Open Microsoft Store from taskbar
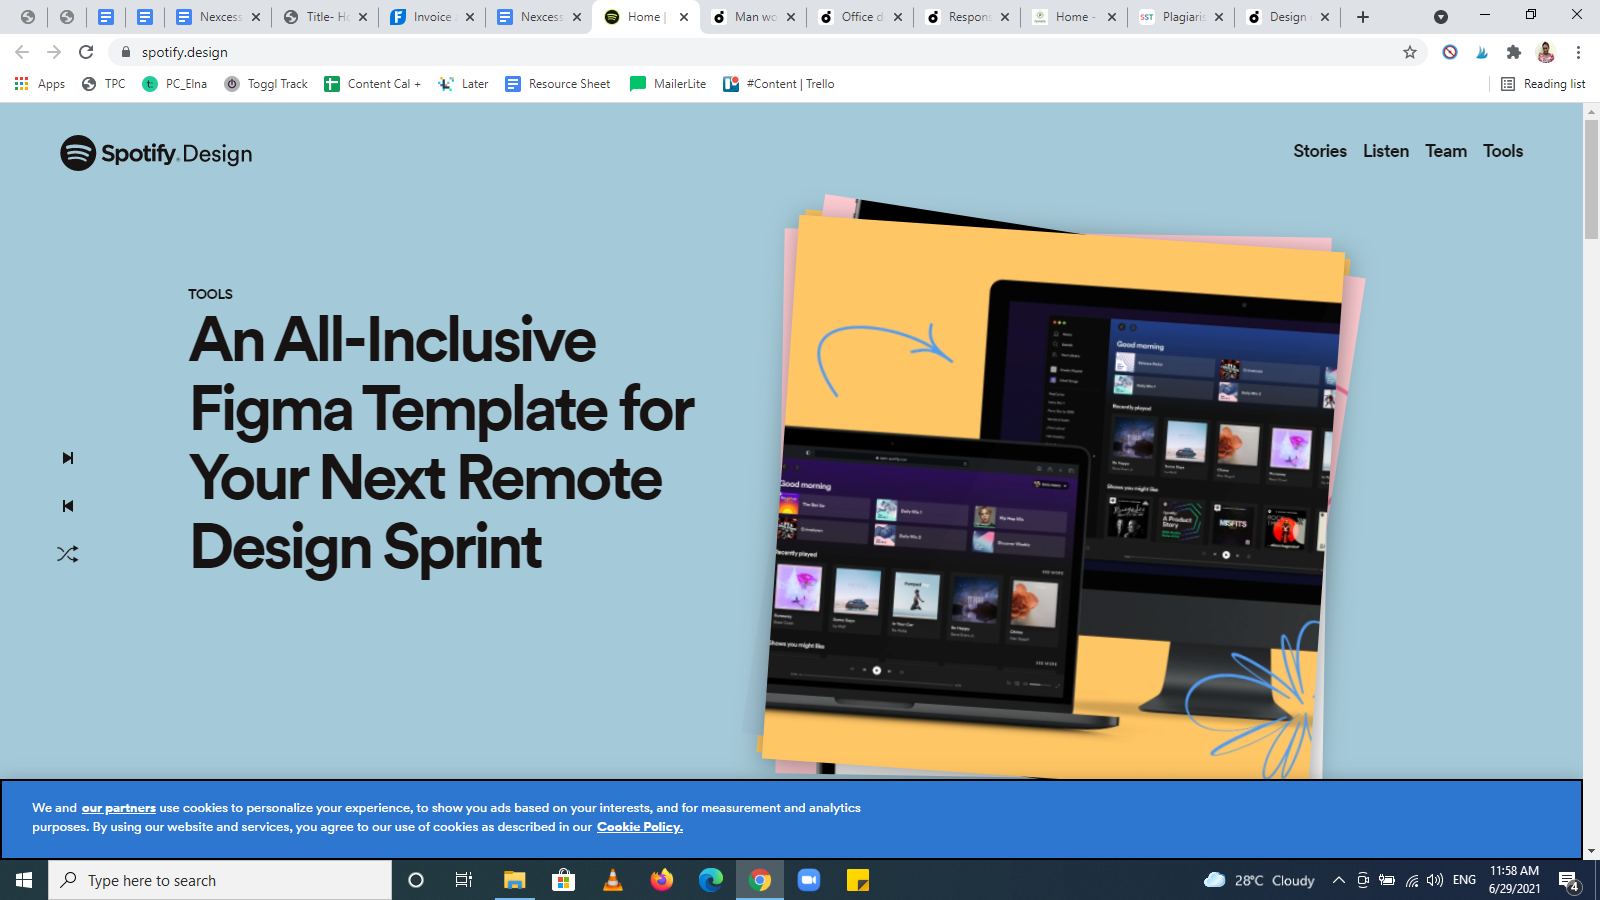Image resolution: width=1600 pixels, height=900 pixels. coord(563,880)
